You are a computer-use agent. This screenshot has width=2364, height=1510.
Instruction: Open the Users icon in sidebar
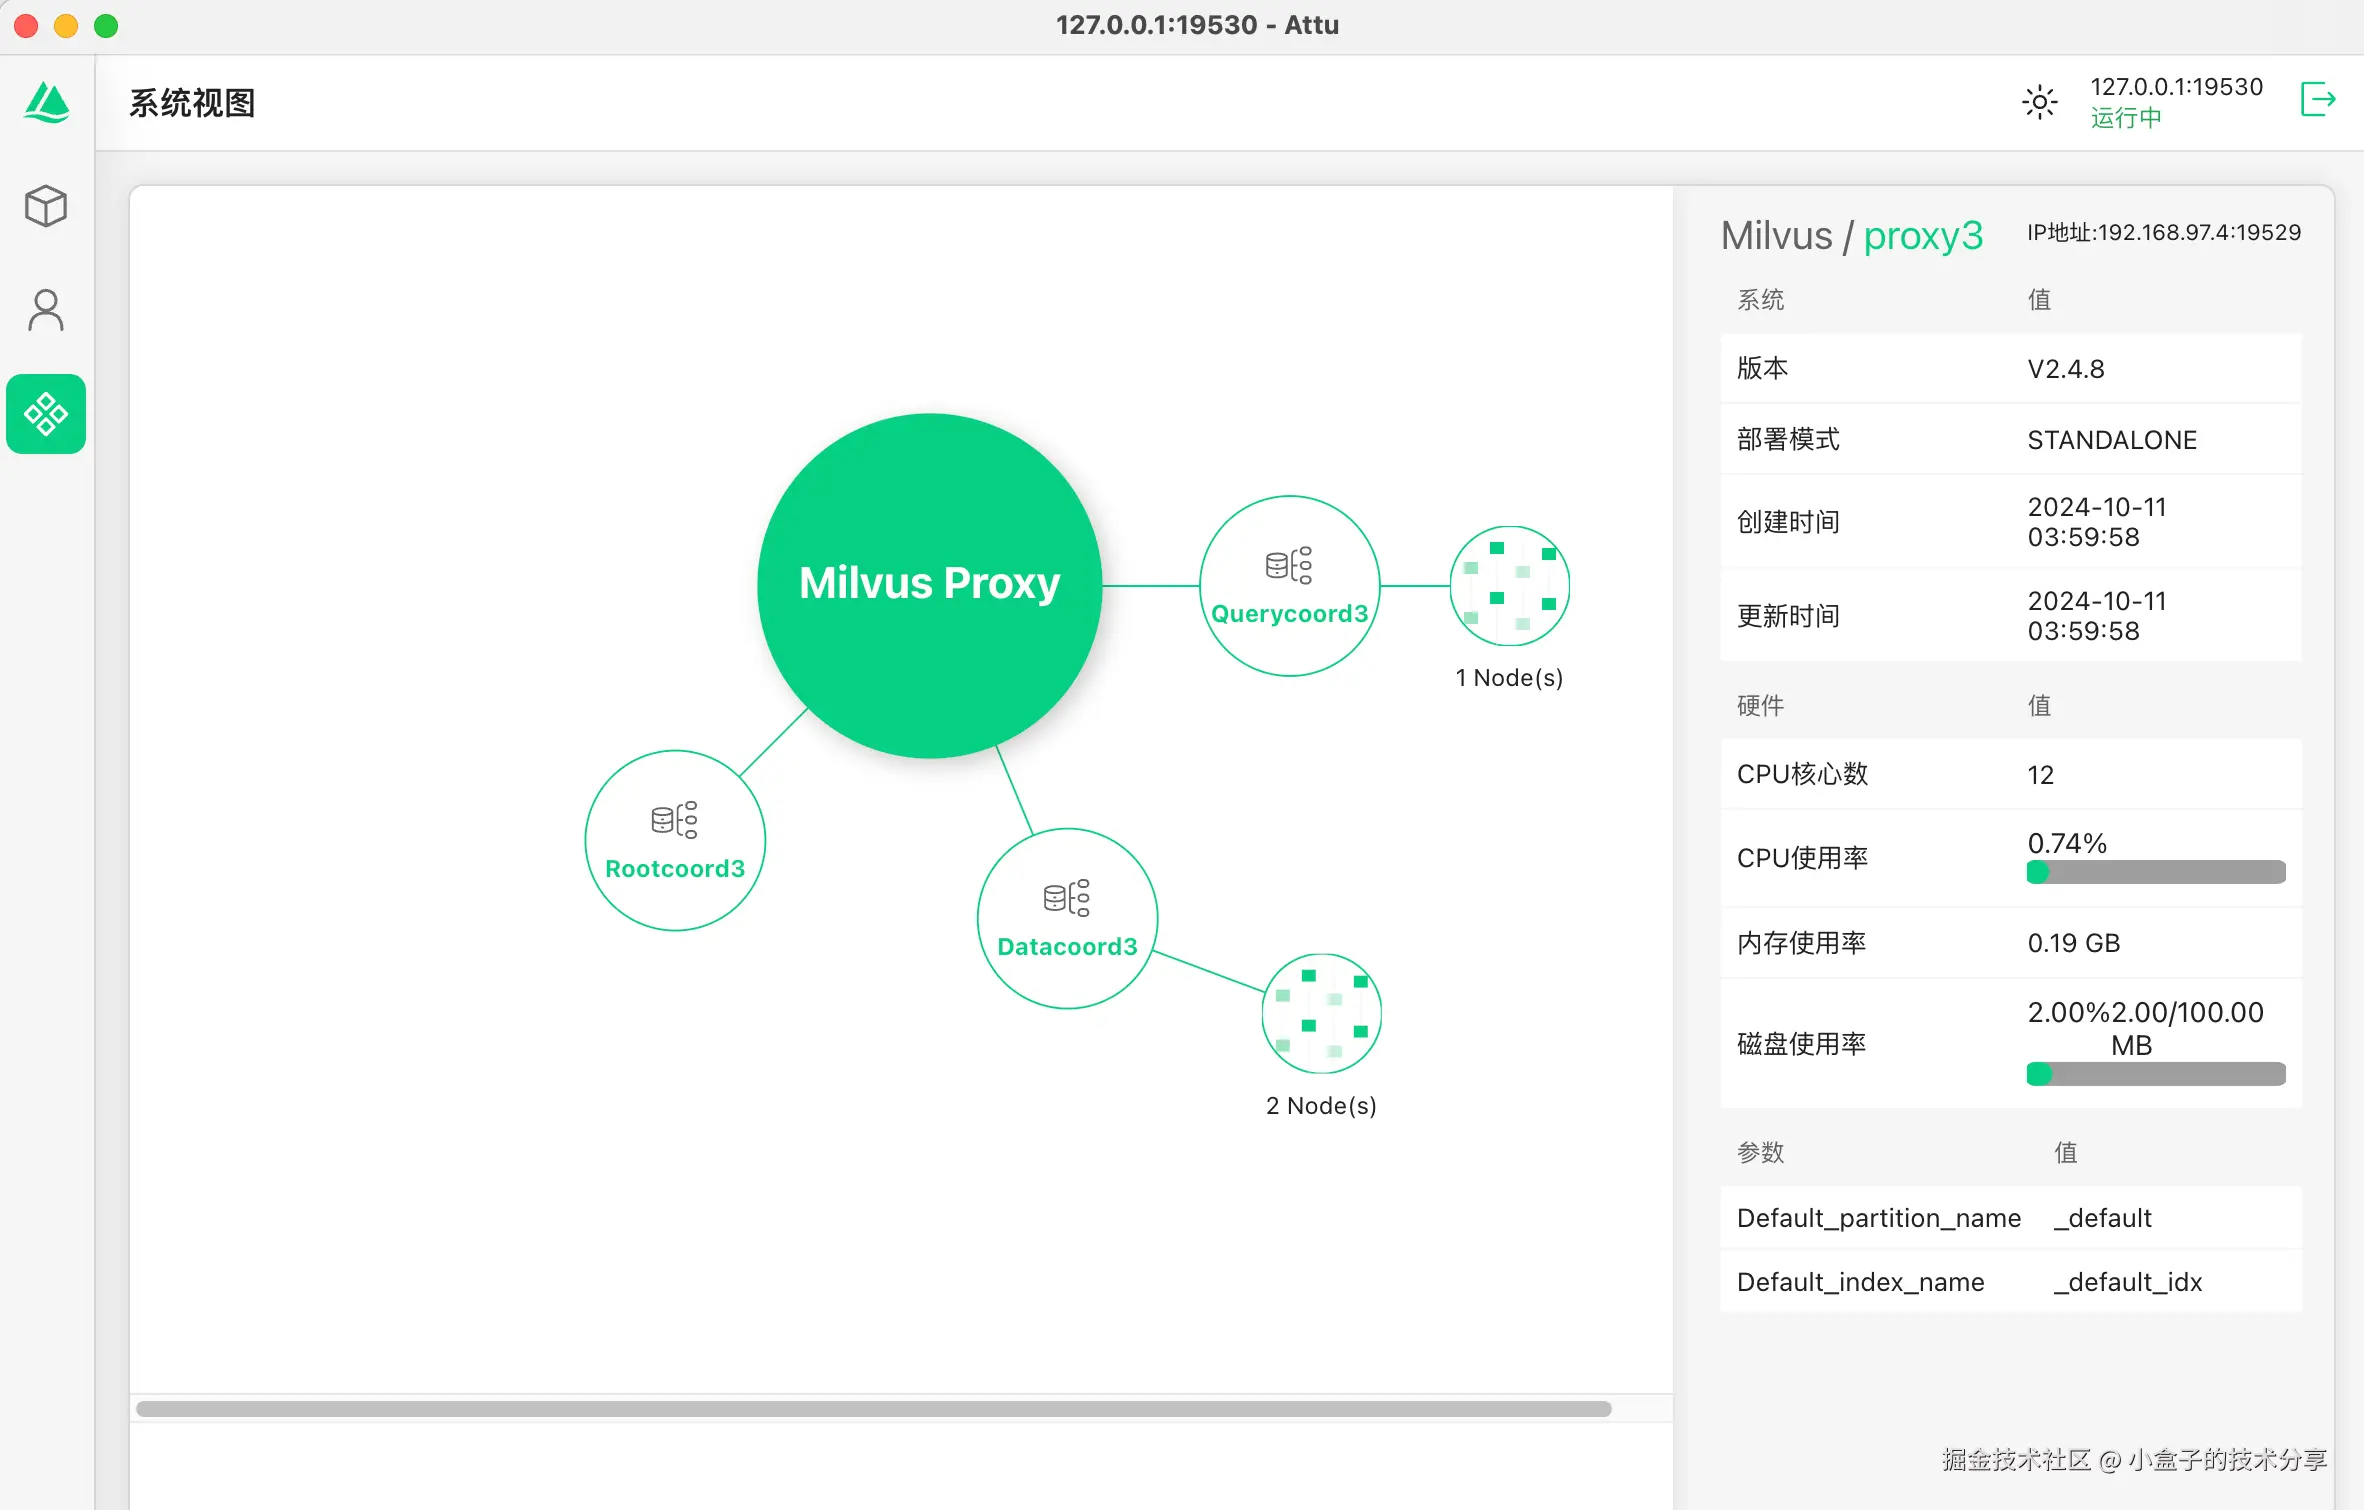(x=46, y=310)
